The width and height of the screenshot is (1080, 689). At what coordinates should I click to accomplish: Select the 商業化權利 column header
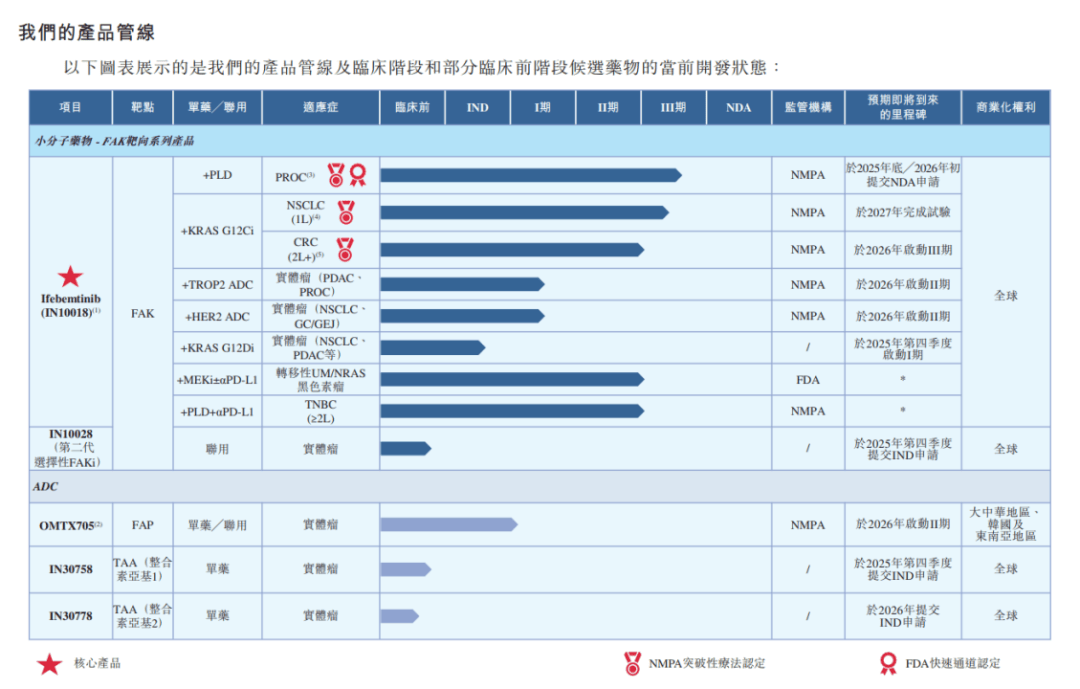pos(1005,107)
